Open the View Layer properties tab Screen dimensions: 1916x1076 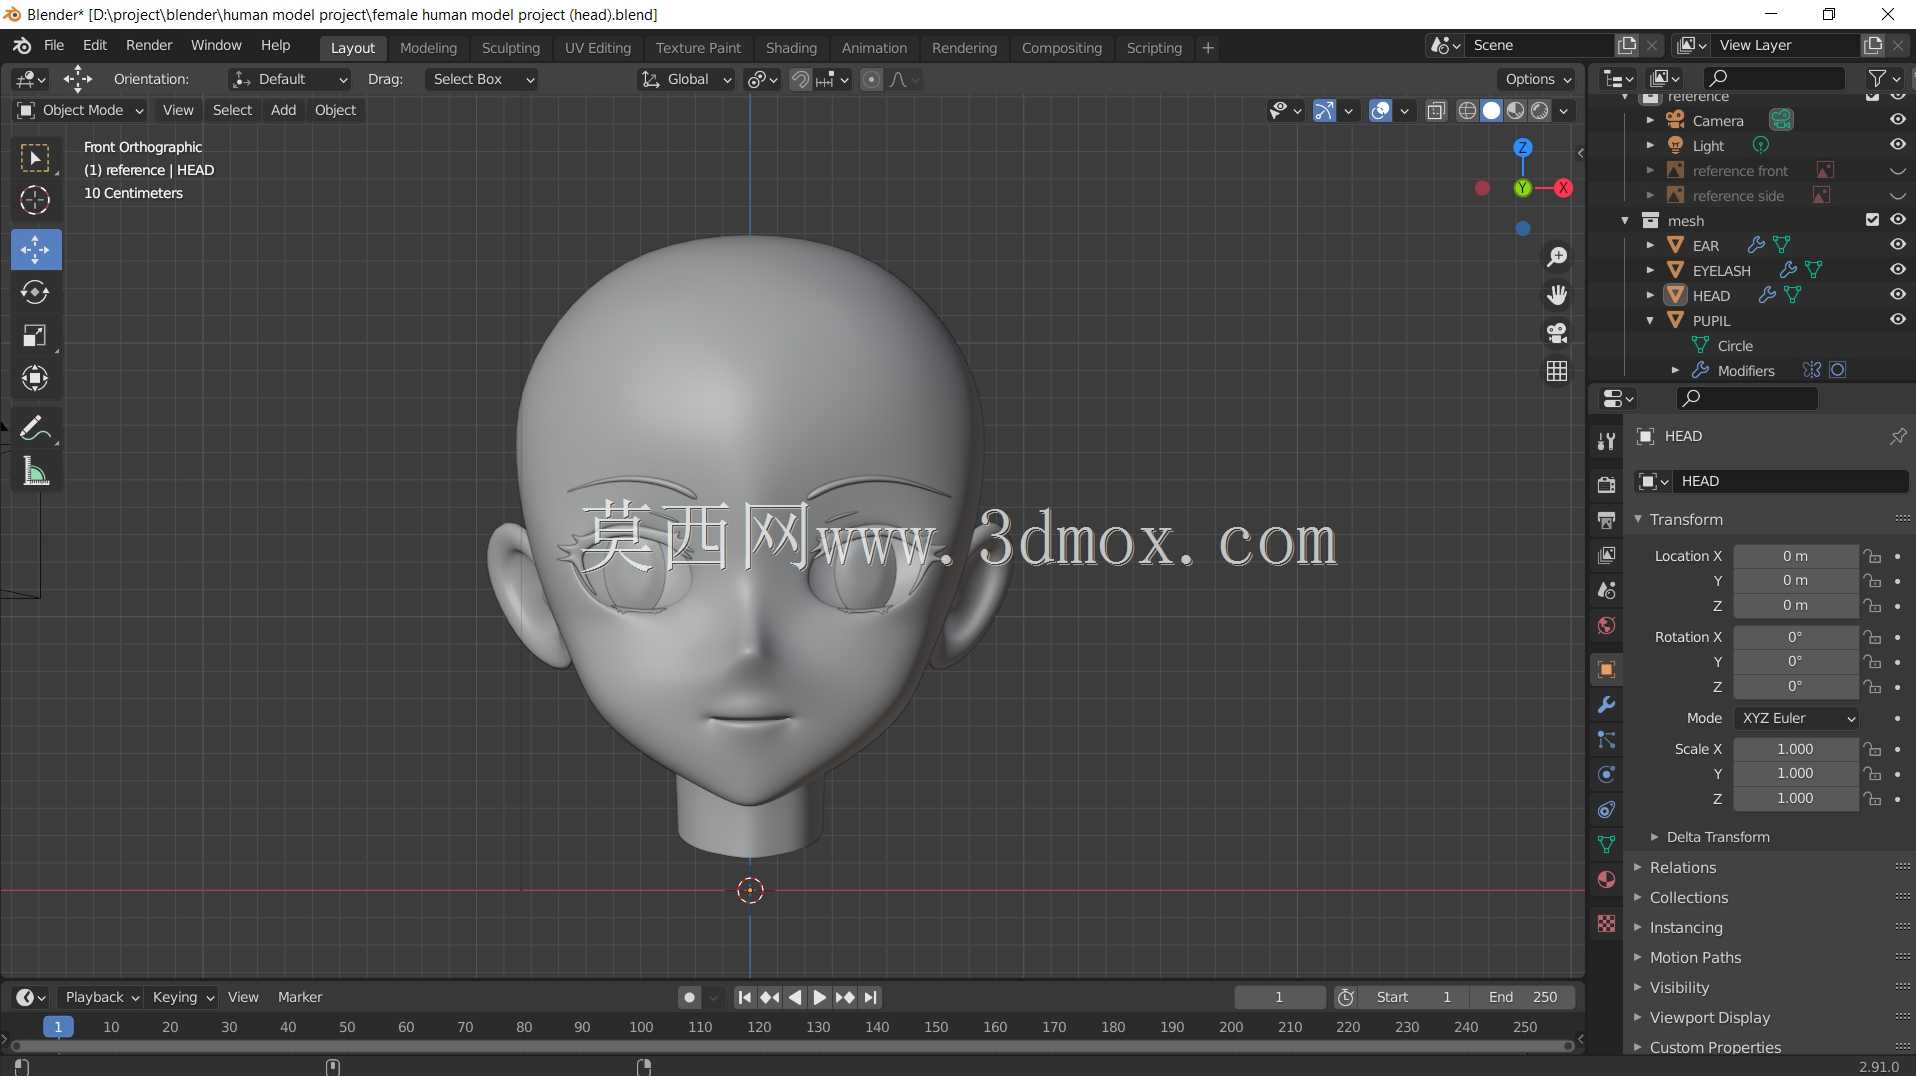1606,555
